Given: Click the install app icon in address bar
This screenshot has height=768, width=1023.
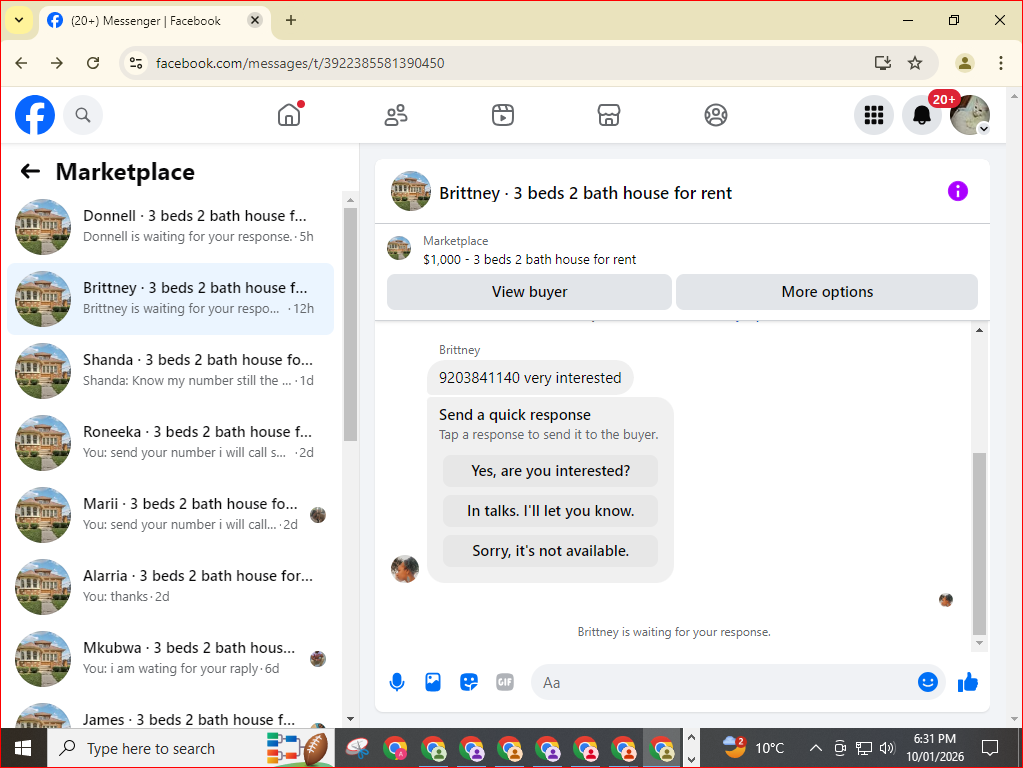Looking at the screenshot, I should point(883,63).
